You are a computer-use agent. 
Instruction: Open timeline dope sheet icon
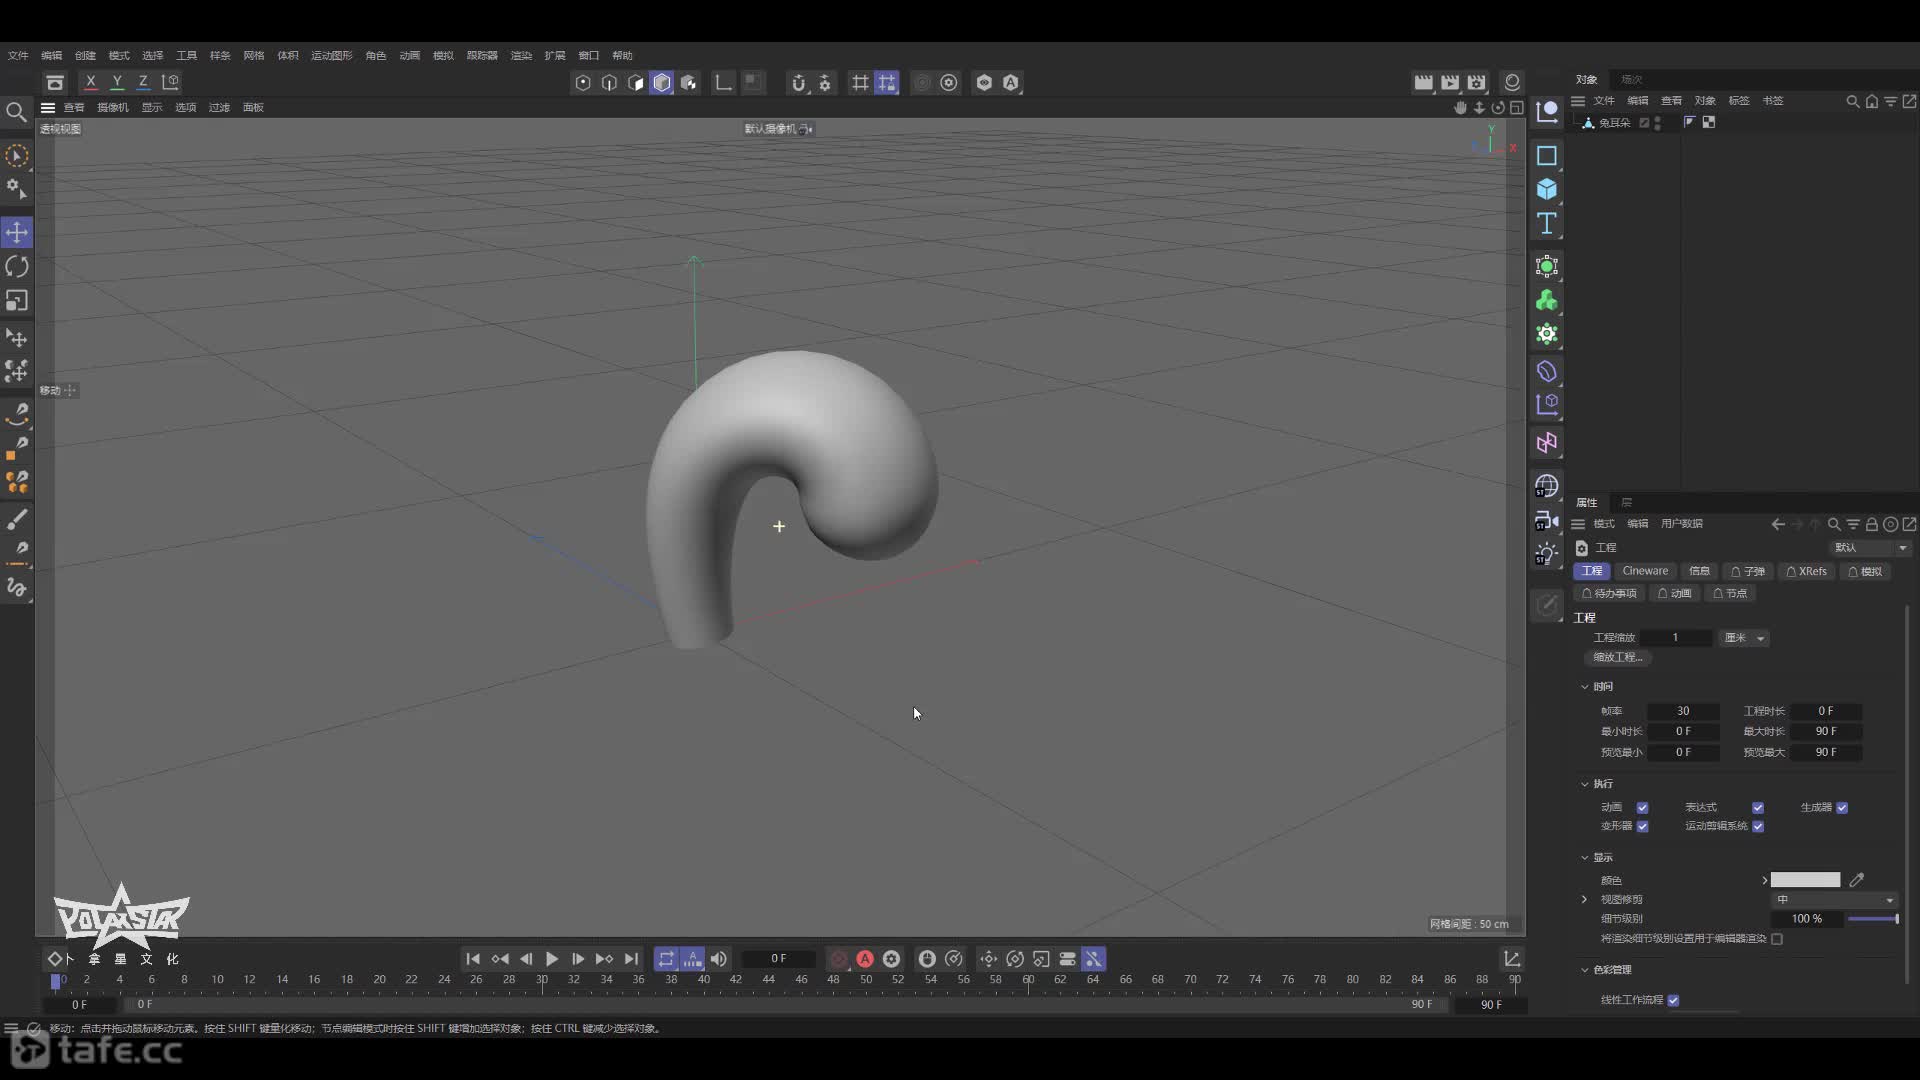tap(1513, 959)
